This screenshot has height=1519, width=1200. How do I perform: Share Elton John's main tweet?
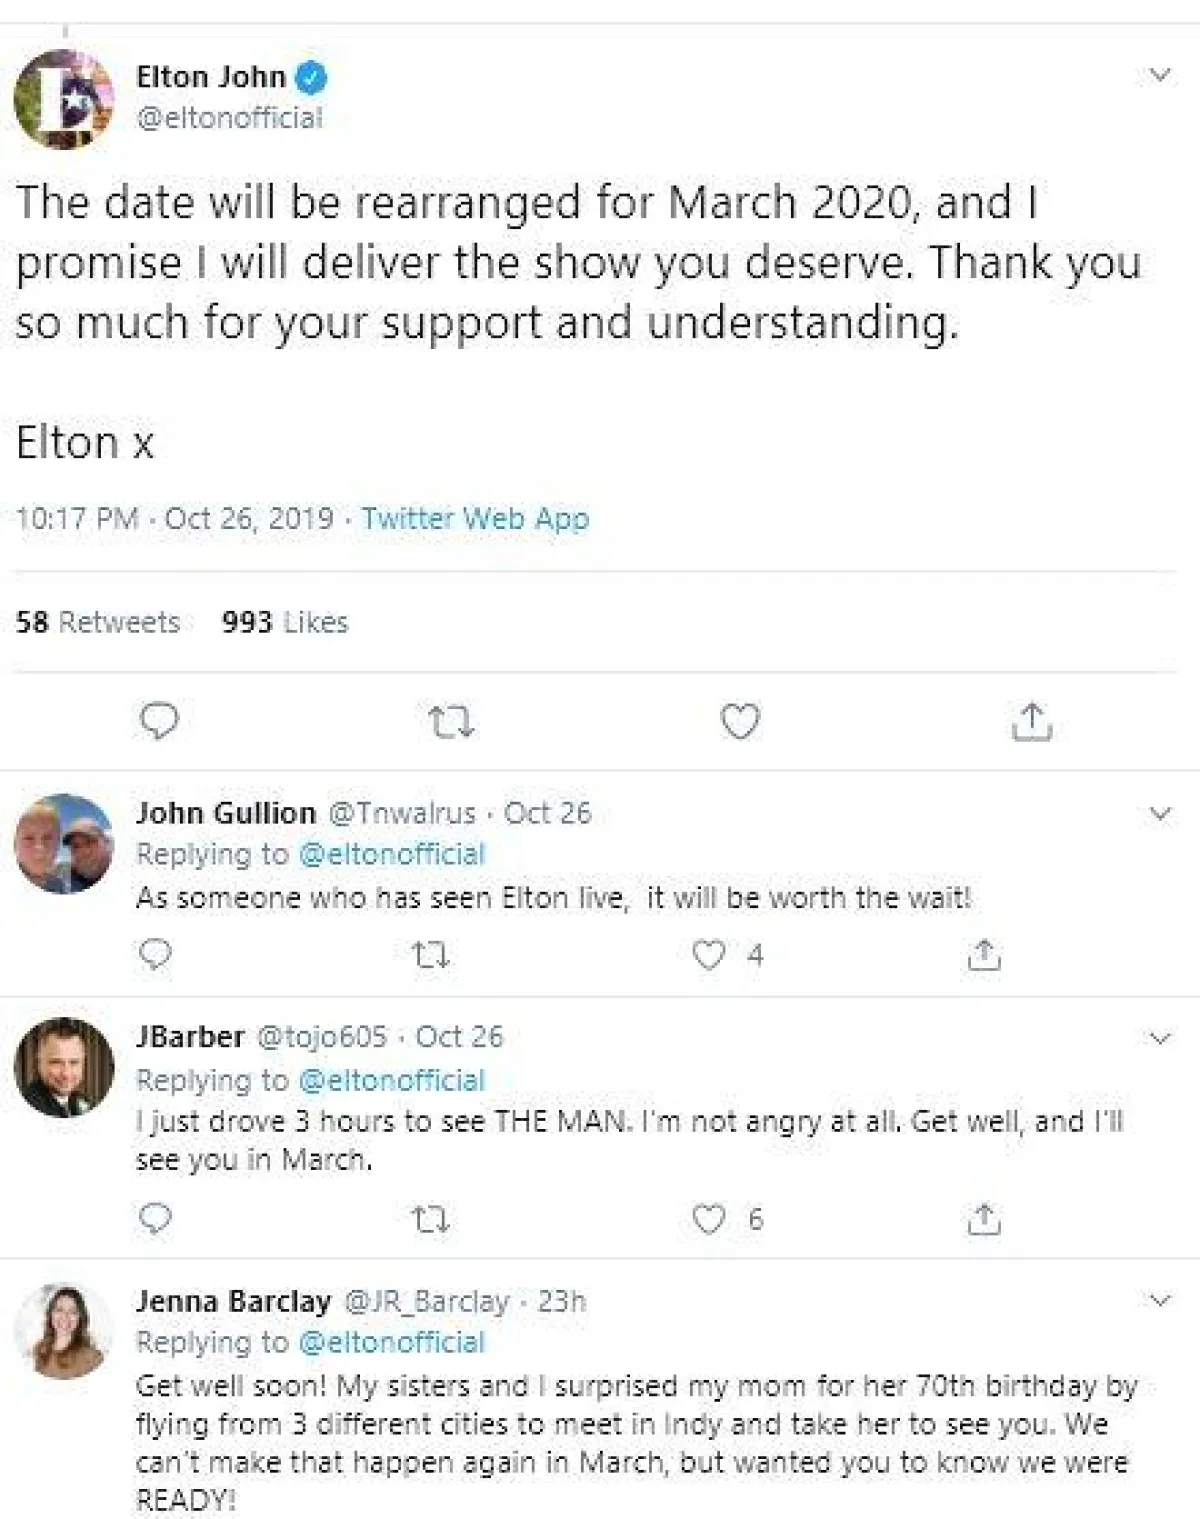coord(1031,721)
